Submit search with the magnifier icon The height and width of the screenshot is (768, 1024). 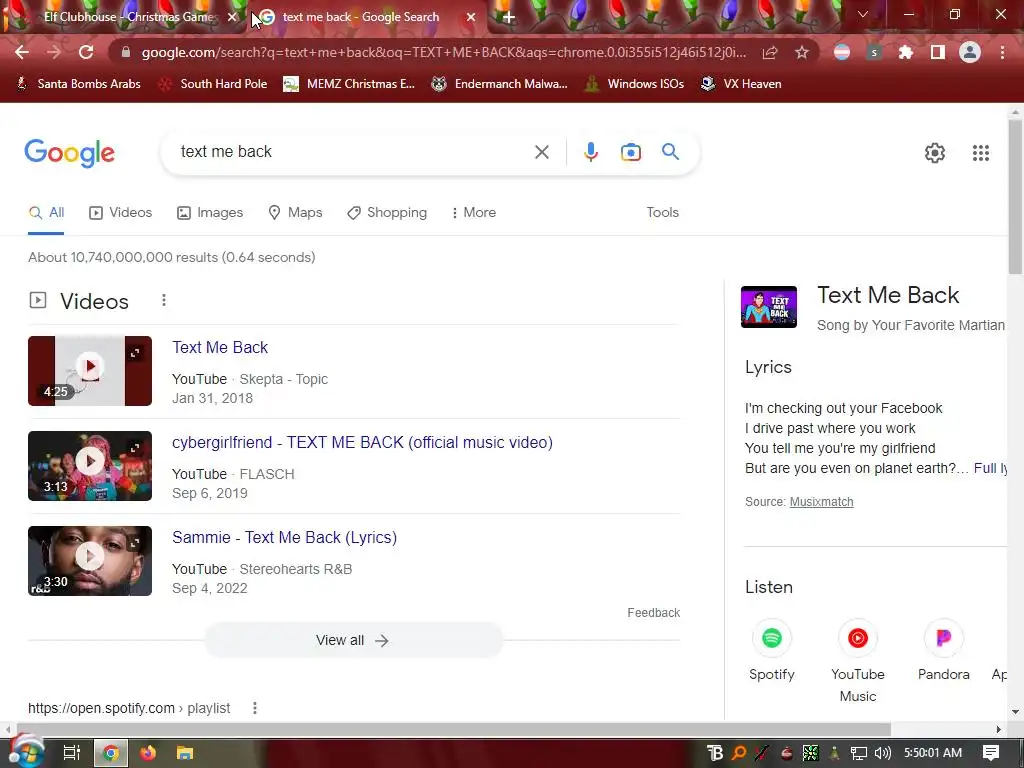coord(671,152)
